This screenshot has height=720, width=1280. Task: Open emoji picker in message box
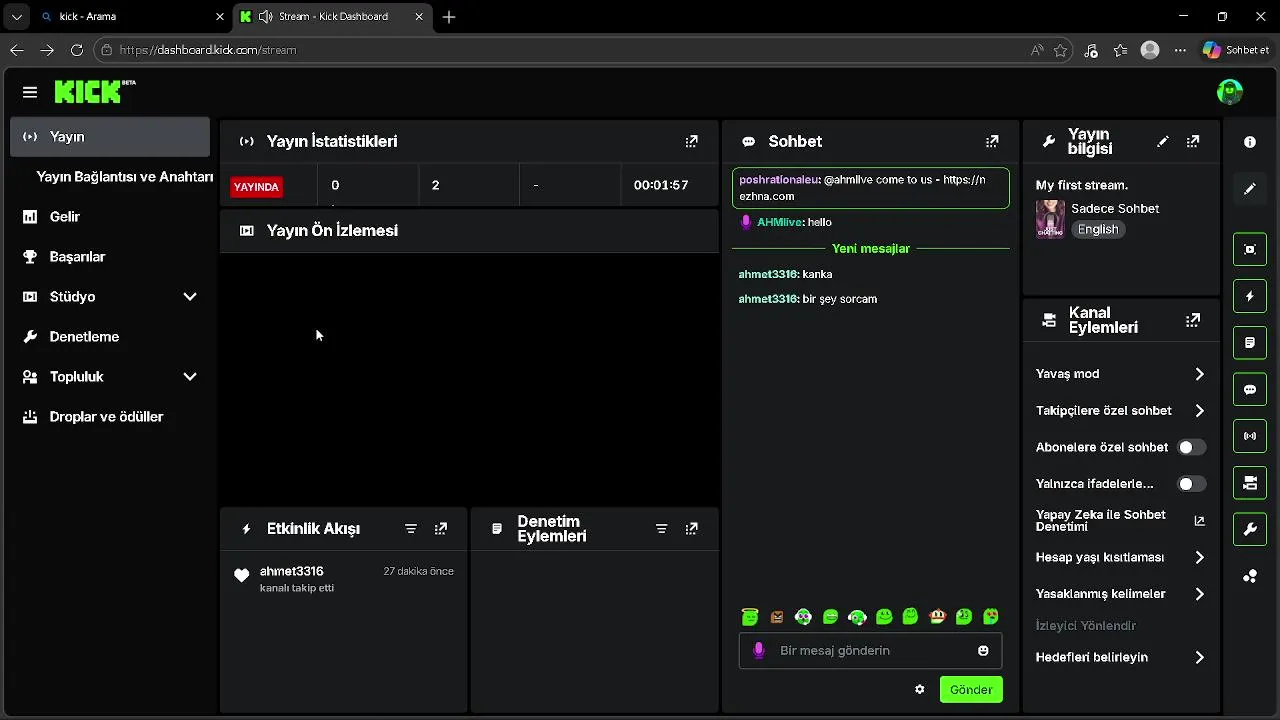click(x=983, y=650)
